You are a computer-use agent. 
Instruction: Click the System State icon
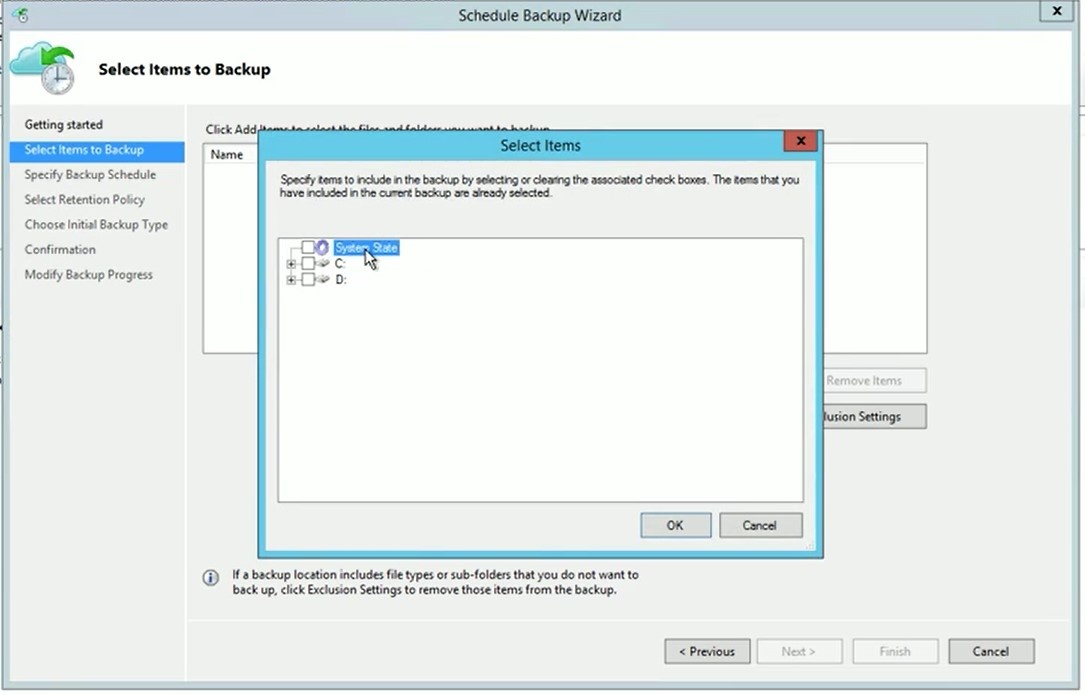323,247
